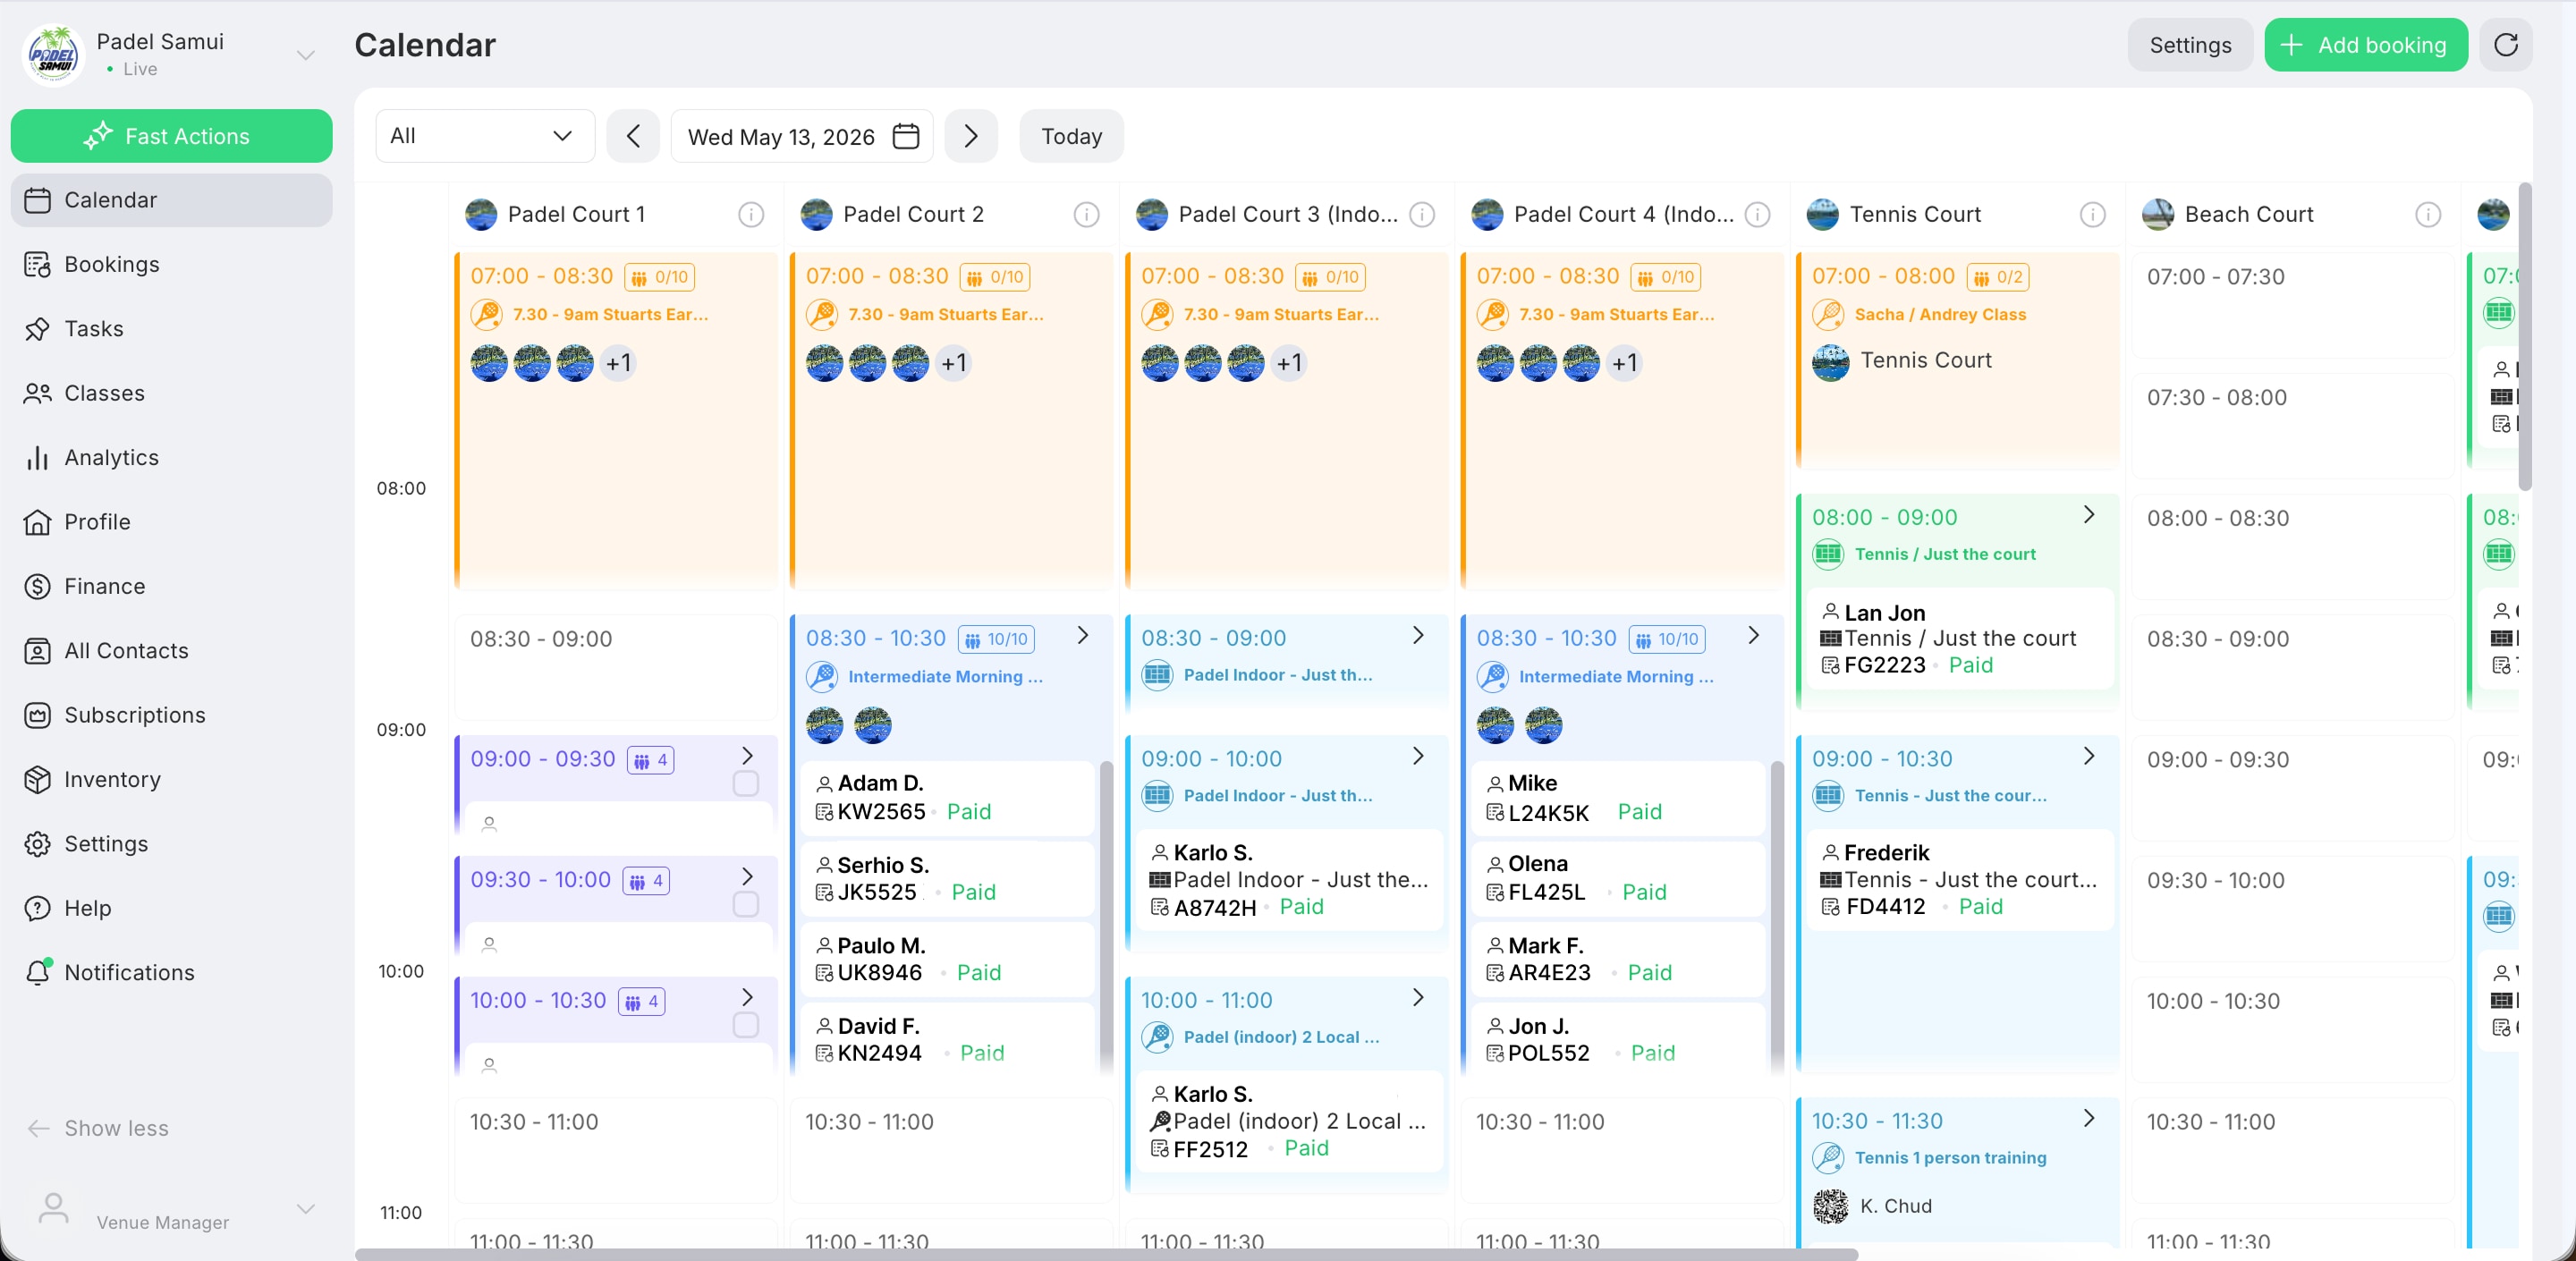Go to Bookings in the sidebar
Screen dimensions: 2576x1261
[x=172, y=264]
